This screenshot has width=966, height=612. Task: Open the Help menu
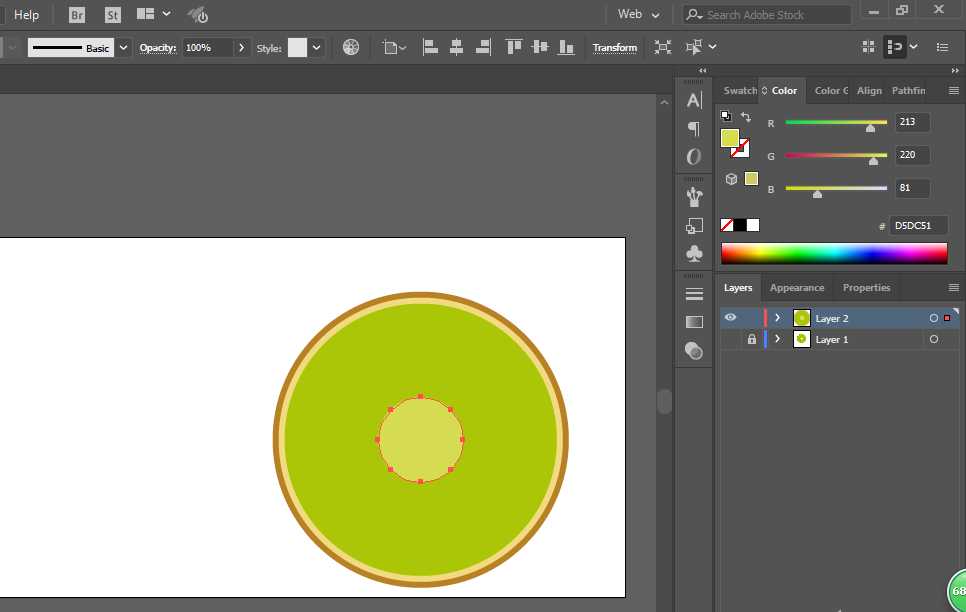coord(27,15)
